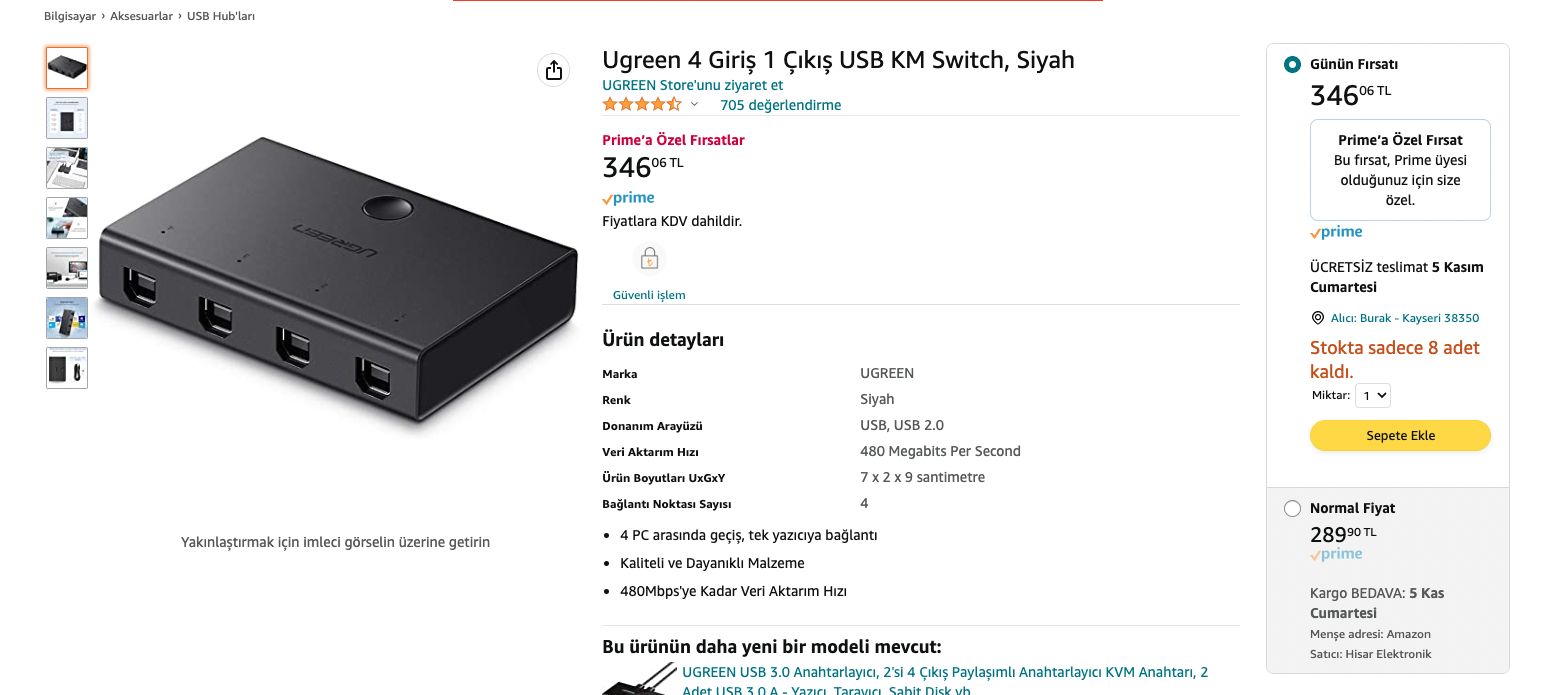Image resolution: width=1564 pixels, height=695 pixels.
Task: Visit the UGREEN Store link
Action: (693, 85)
